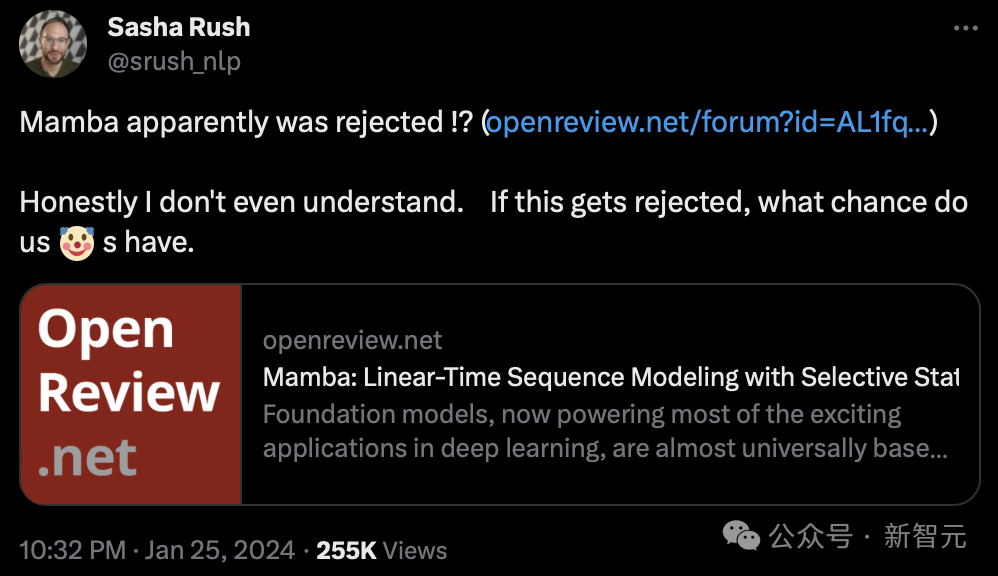Open the Mamba: Linear-Time Sequence Modeling card title

610,377
